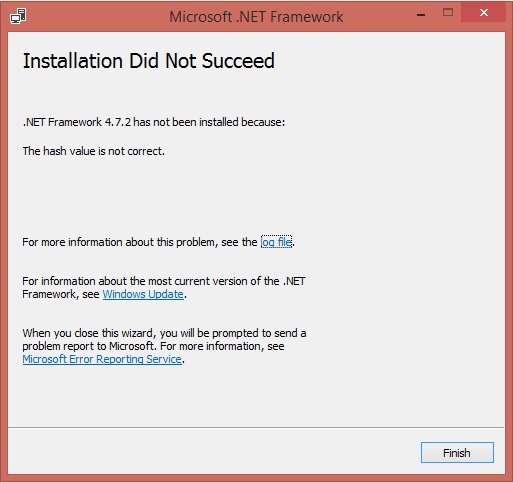Open Microsoft Error Reporting Service link
Image resolution: width=513 pixels, height=482 pixels.
tap(102, 359)
